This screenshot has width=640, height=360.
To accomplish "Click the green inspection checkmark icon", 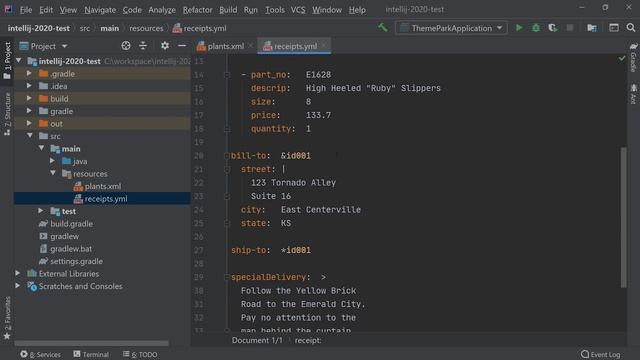I will coord(622,58).
